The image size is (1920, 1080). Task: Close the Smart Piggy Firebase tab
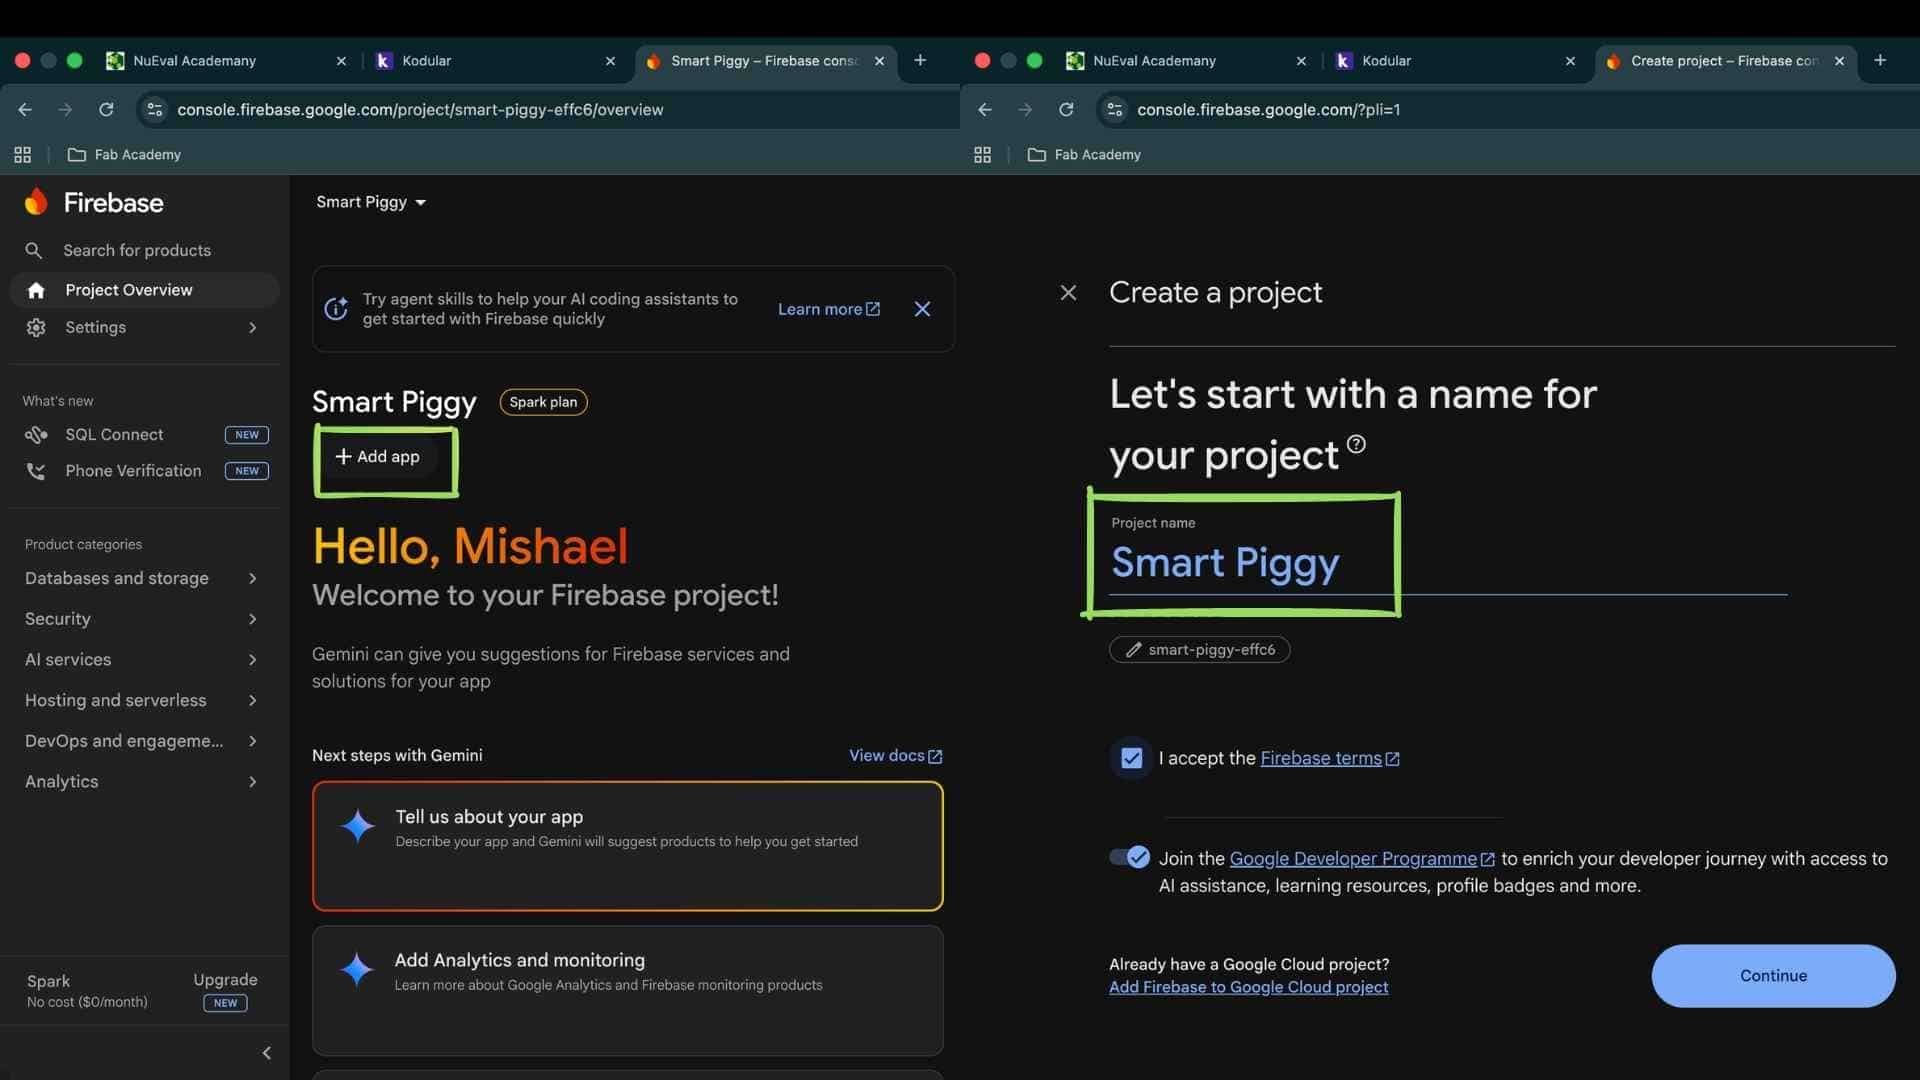pos(879,61)
